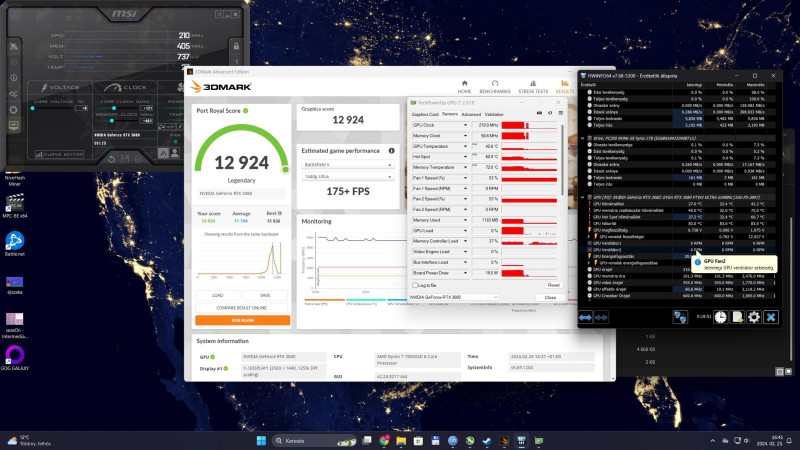Open the Home section in 3DMark
Viewport: 800px width, 450px height.
click(464, 86)
